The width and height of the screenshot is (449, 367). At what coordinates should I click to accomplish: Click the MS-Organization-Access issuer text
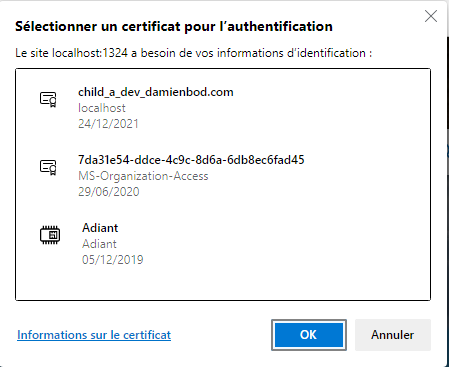click(143, 176)
